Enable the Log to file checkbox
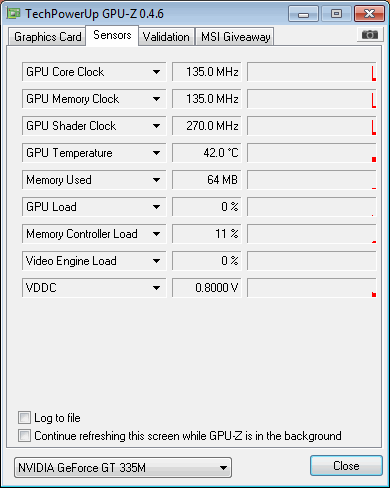The image size is (390, 488). pyautogui.click(x=24, y=417)
